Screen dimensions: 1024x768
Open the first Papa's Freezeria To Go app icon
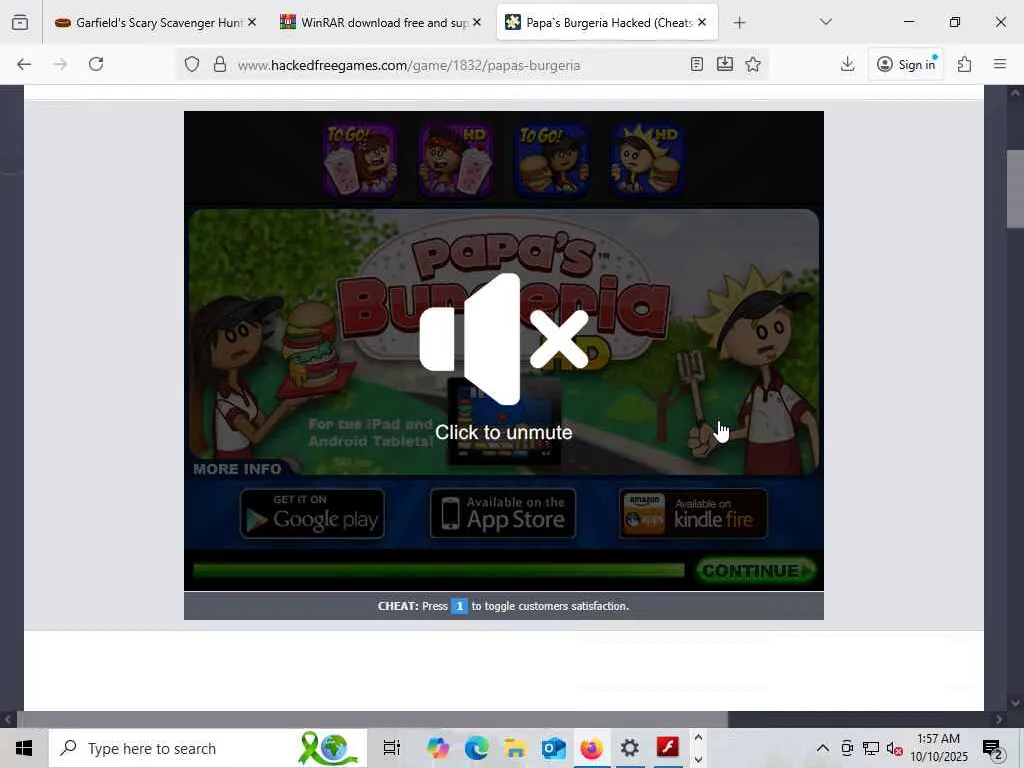pos(361,160)
